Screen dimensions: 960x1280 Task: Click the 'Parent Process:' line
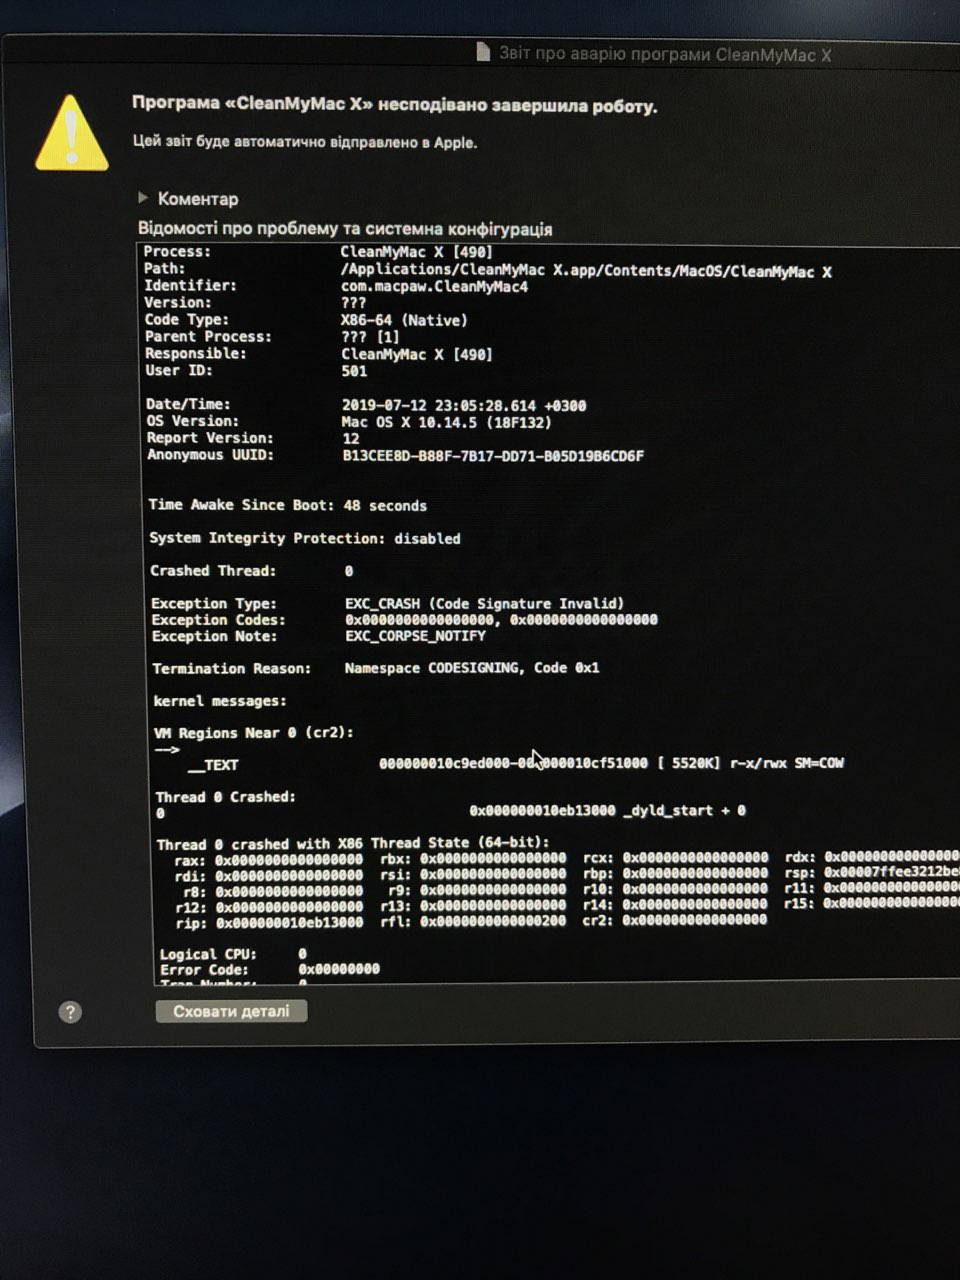pyautogui.click(x=272, y=337)
